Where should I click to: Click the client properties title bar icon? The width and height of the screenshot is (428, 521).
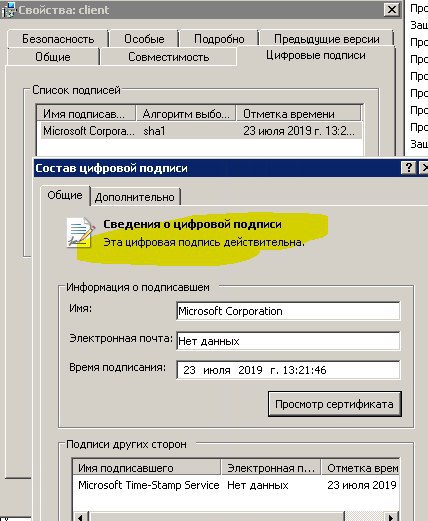(x=8, y=10)
